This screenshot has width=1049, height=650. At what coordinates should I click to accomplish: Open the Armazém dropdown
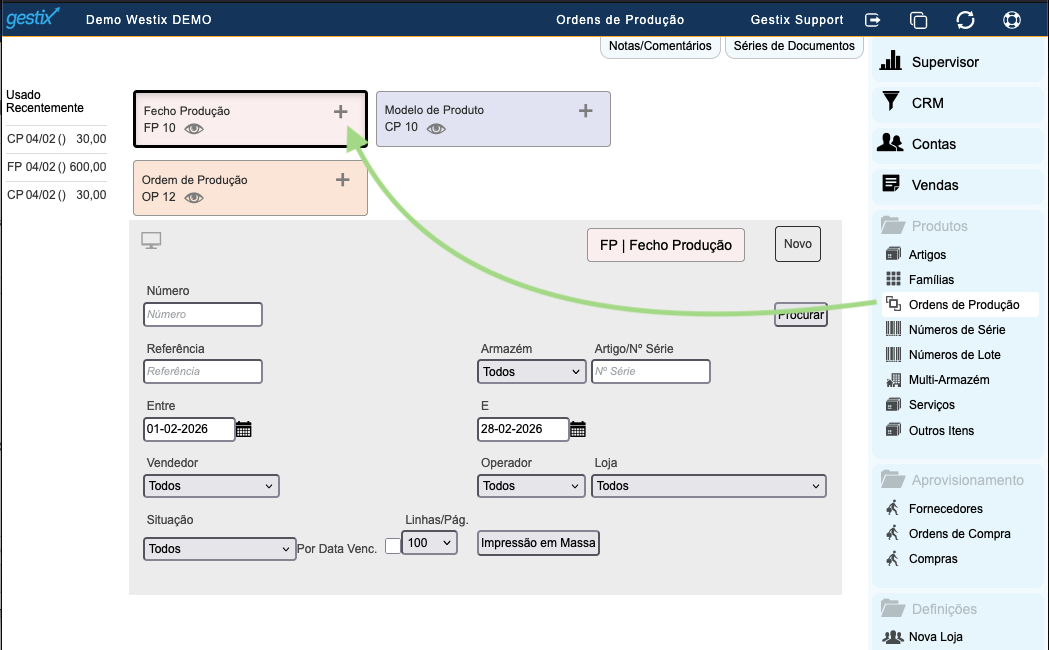coord(531,372)
